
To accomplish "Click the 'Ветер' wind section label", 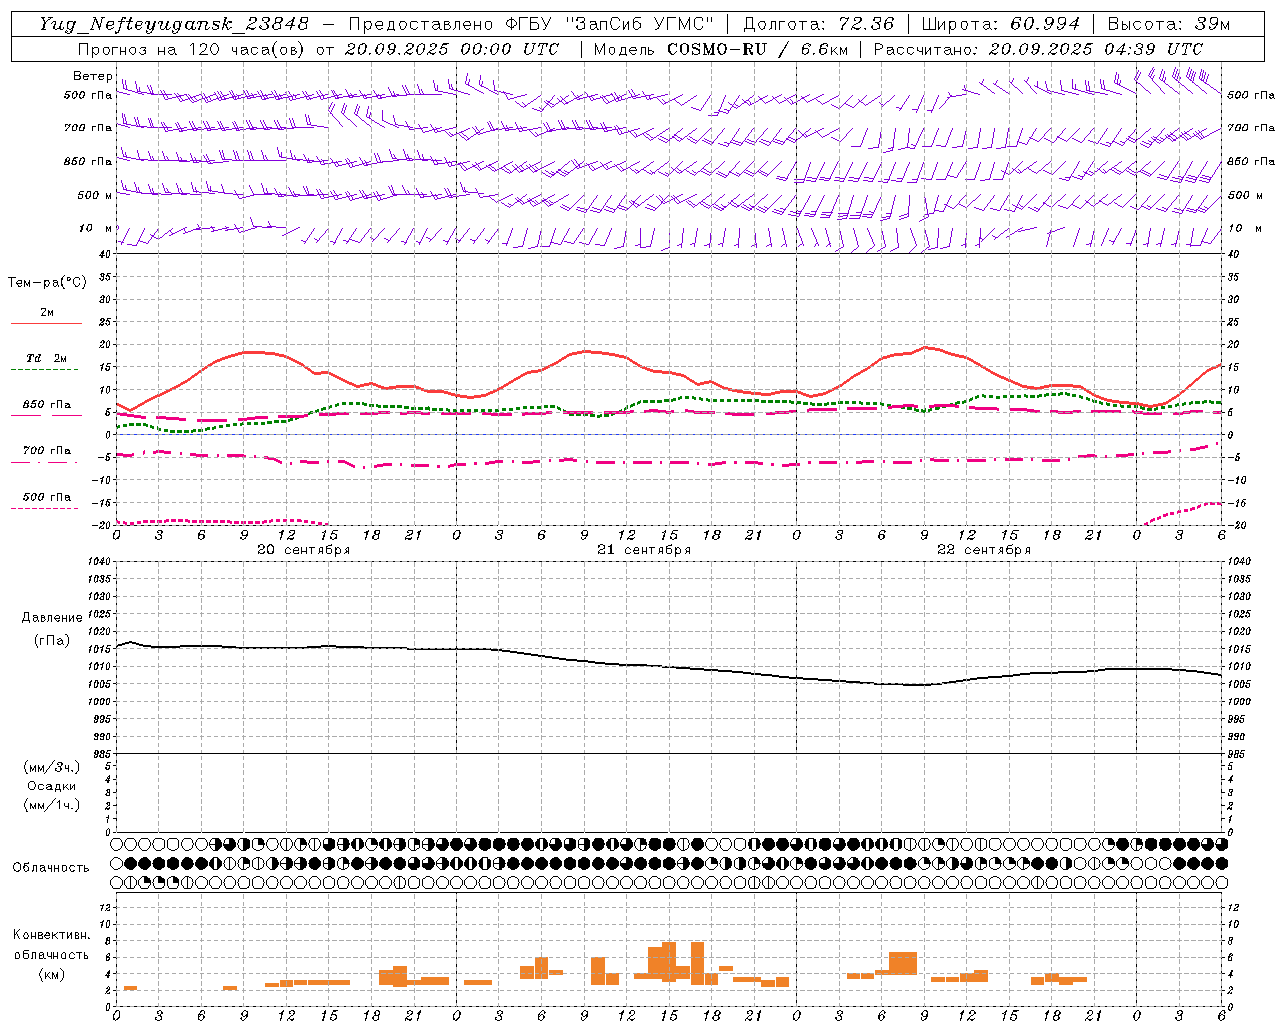I will coord(92,76).
